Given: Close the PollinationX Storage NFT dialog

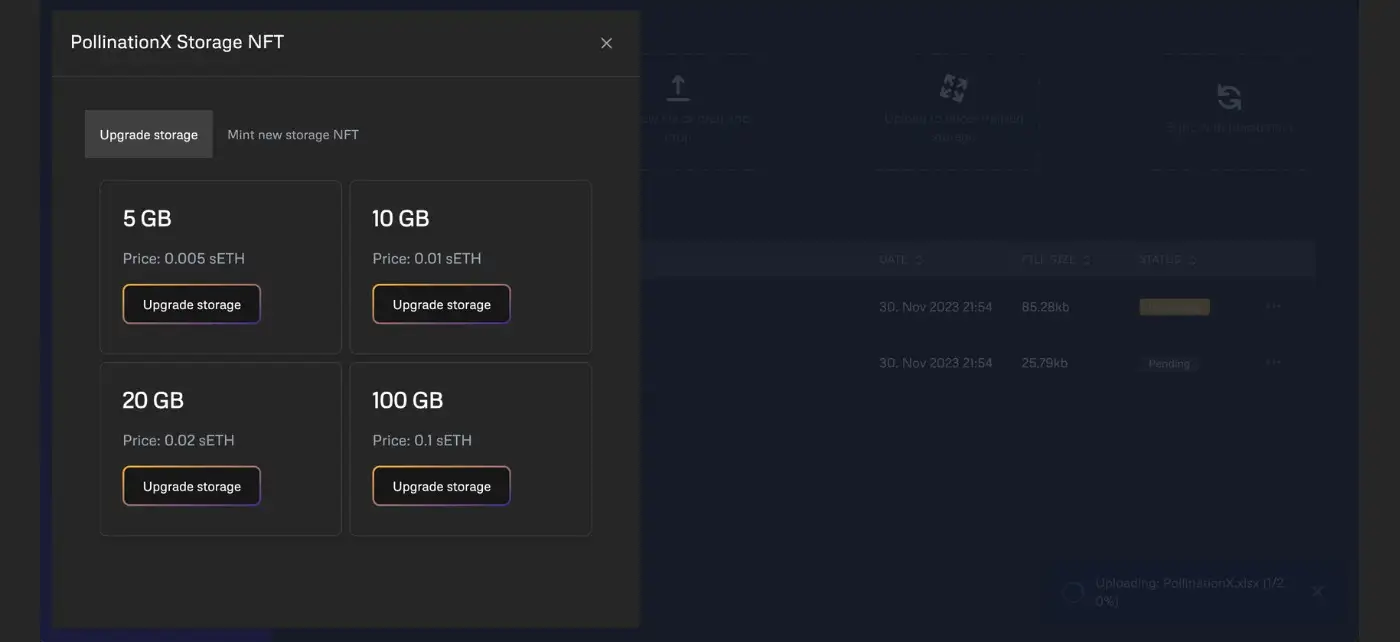Looking at the screenshot, I should (x=606, y=43).
